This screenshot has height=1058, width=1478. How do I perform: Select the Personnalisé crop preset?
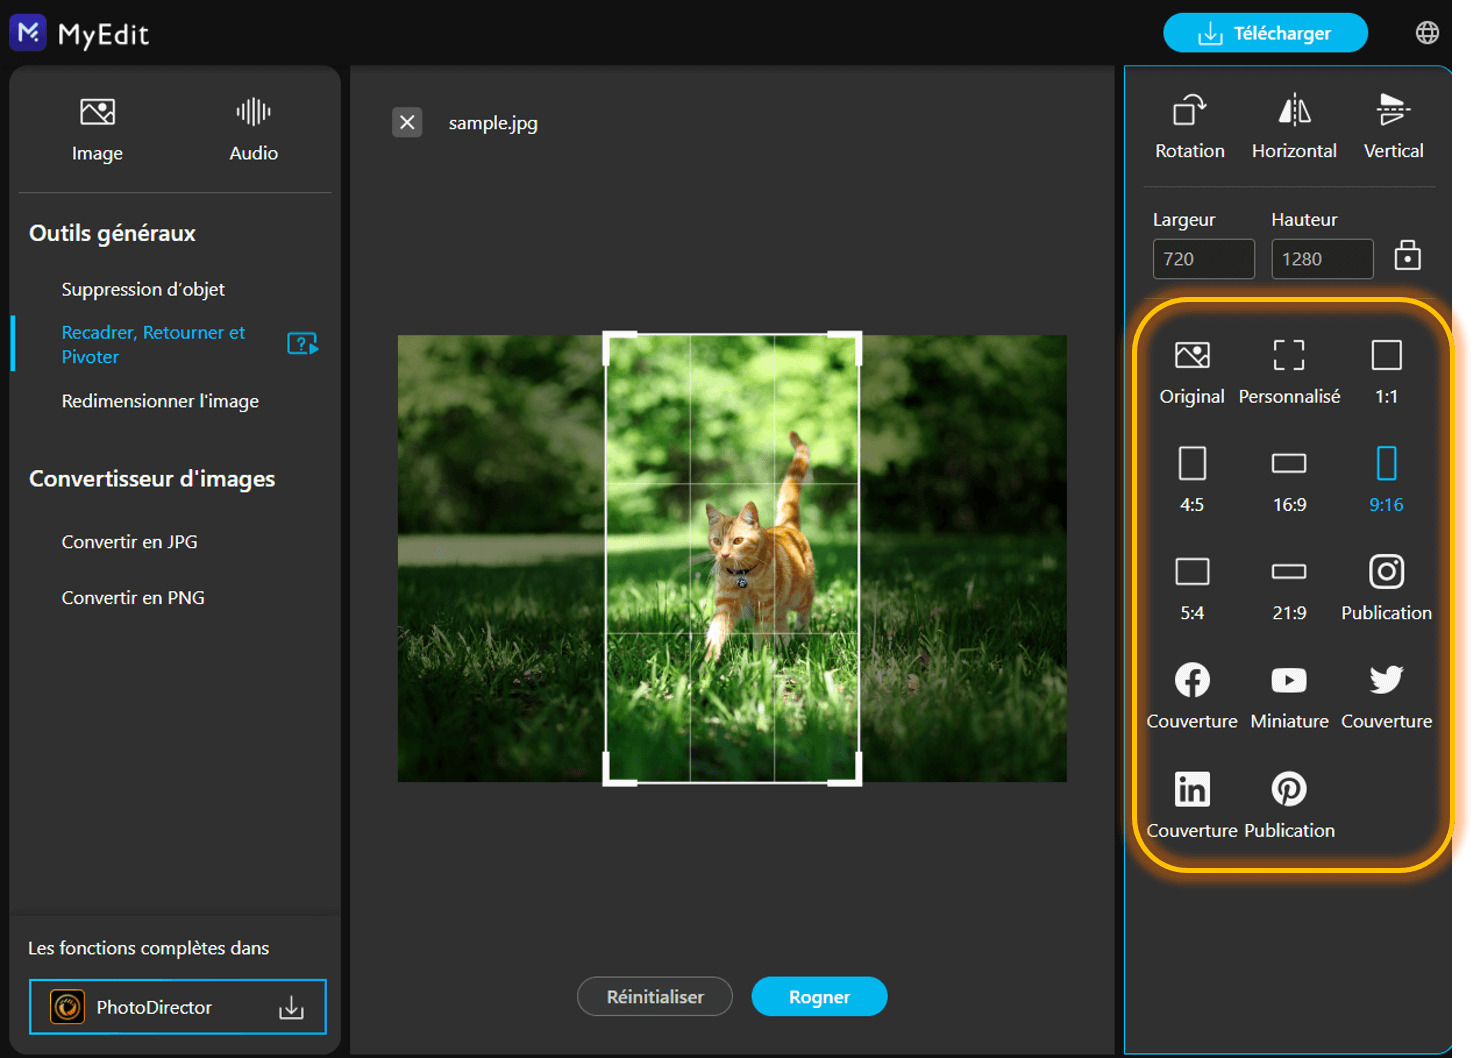click(1289, 372)
